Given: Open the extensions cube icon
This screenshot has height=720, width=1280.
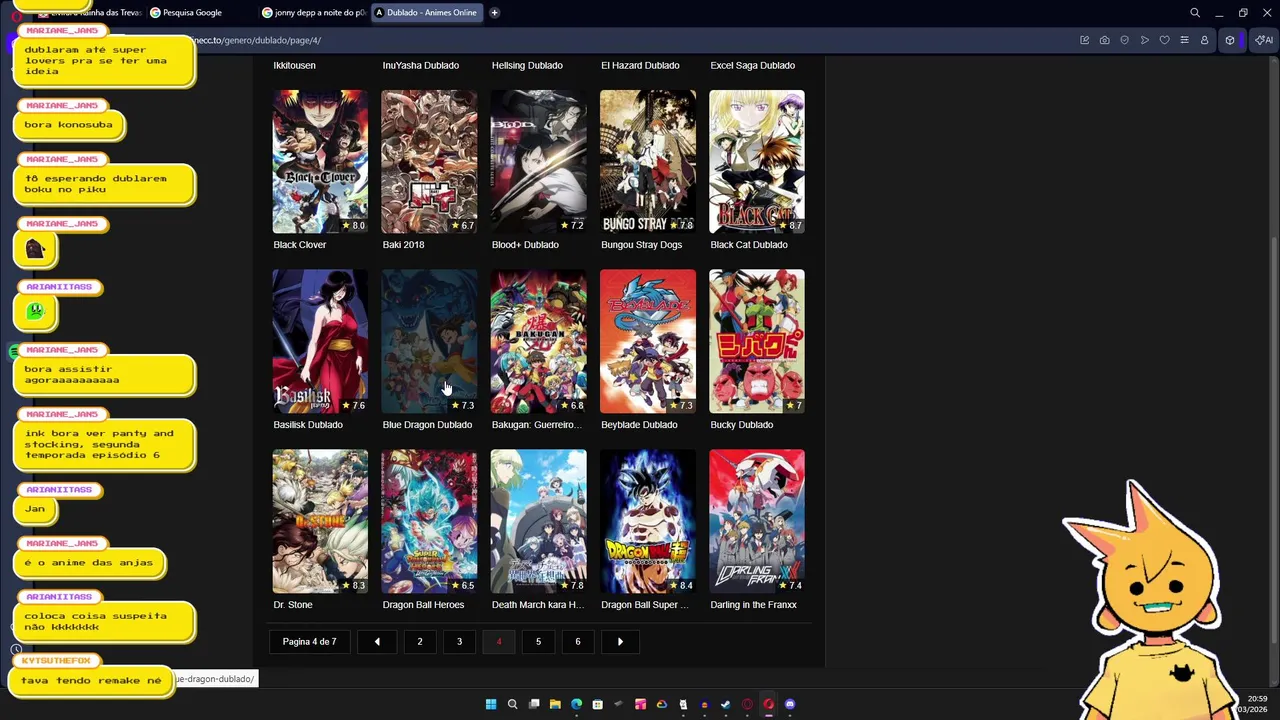Looking at the screenshot, I should 1230,40.
